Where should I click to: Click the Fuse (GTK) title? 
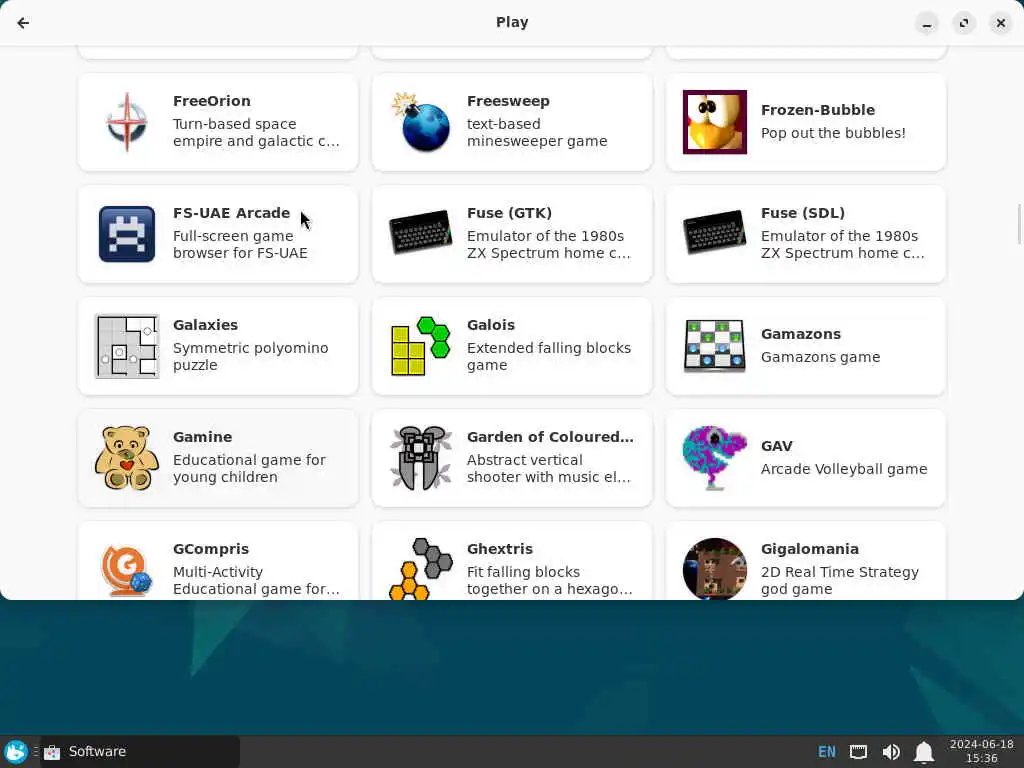point(509,213)
